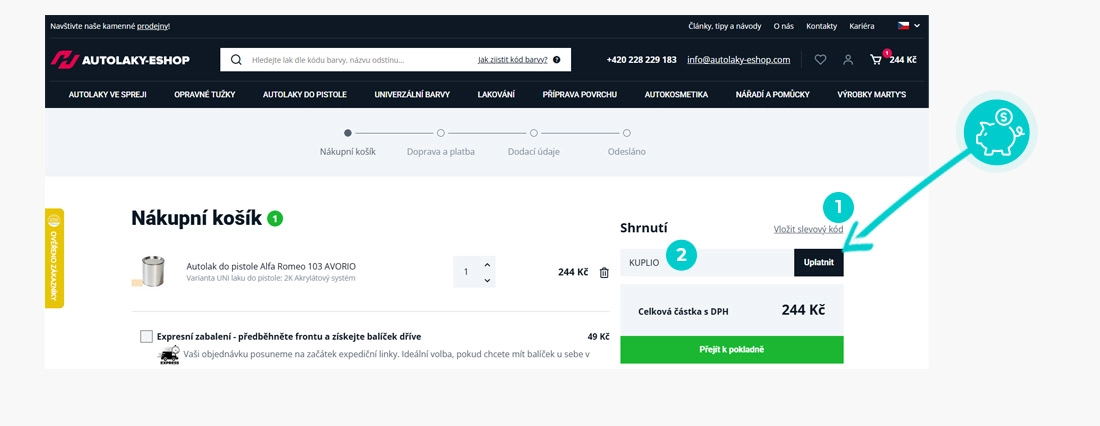The width and height of the screenshot is (1100, 426).
Task: Open the Výrobky Marty's menu
Action: tap(871, 95)
